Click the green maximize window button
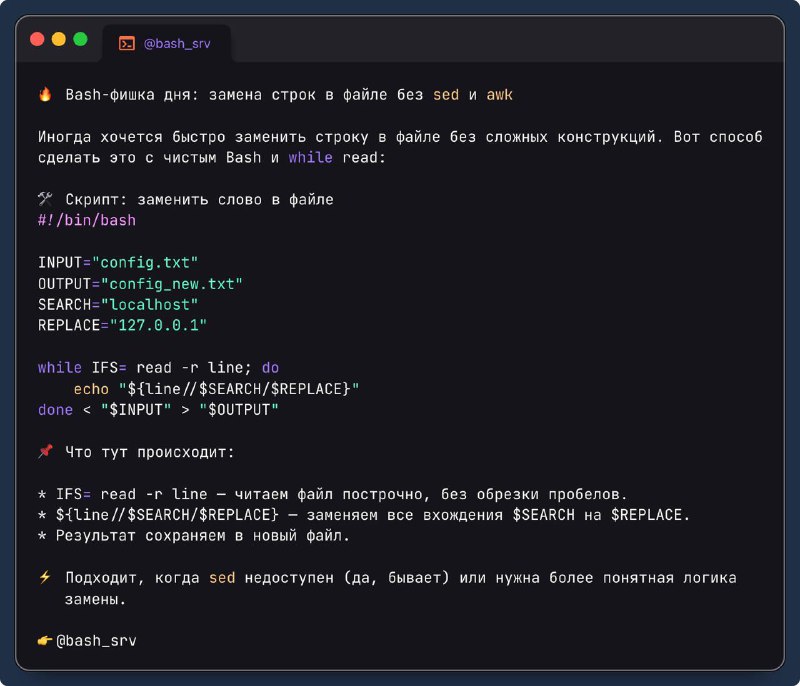 81,39
